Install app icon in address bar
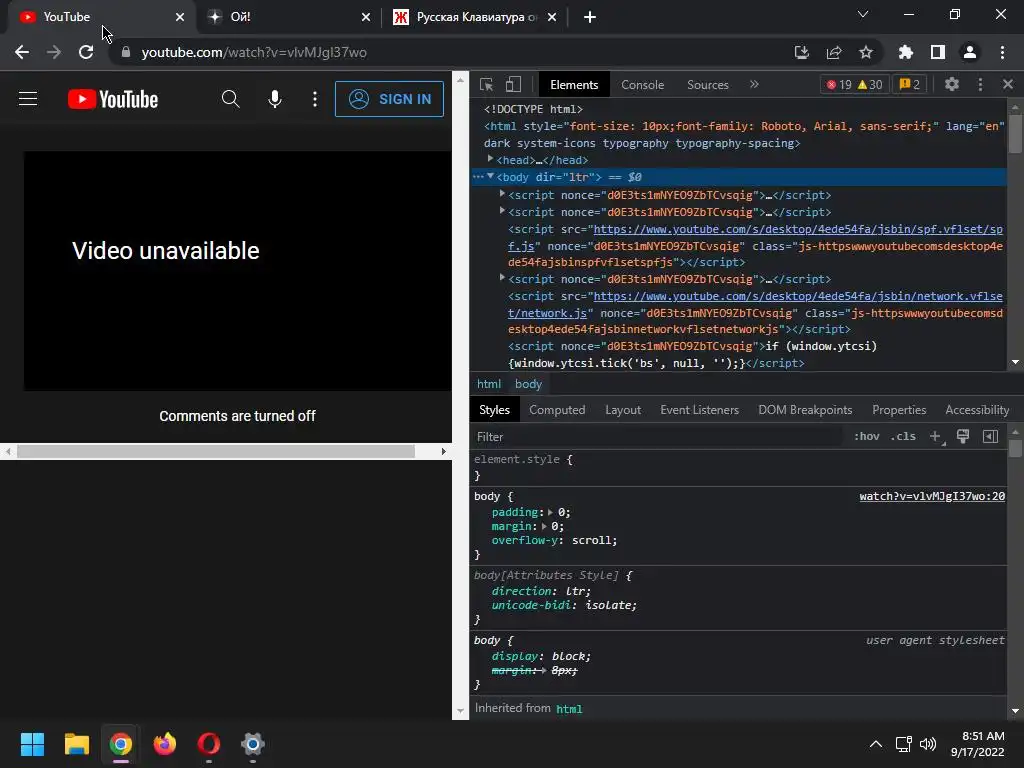Screen dimensions: 1024x768 click(801, 52)
